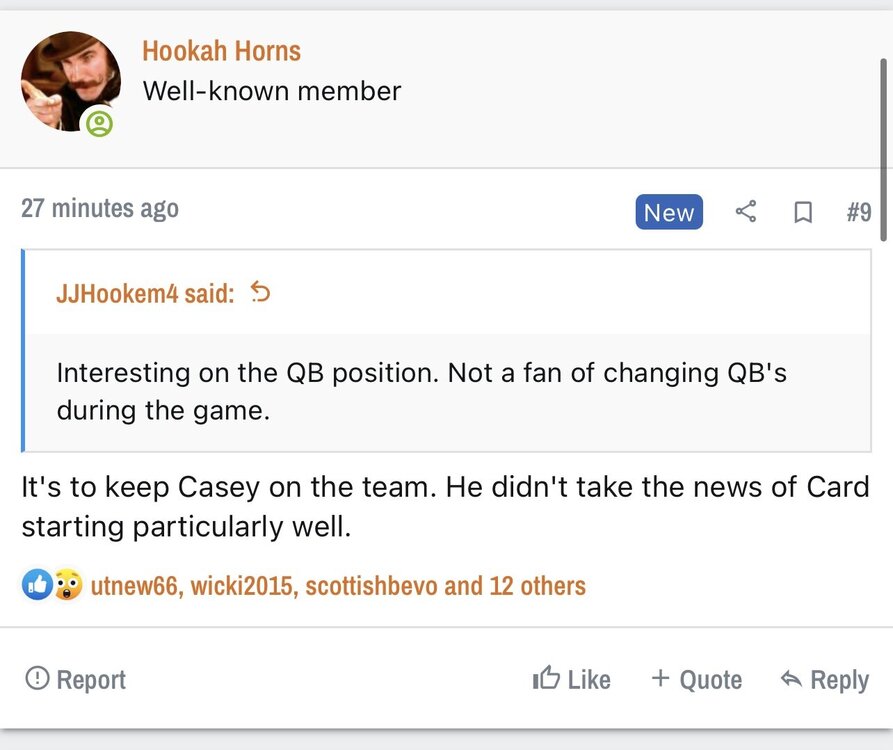
Task: Click the blue thumbs-up reaction icon
Action: tap(36, 585)
